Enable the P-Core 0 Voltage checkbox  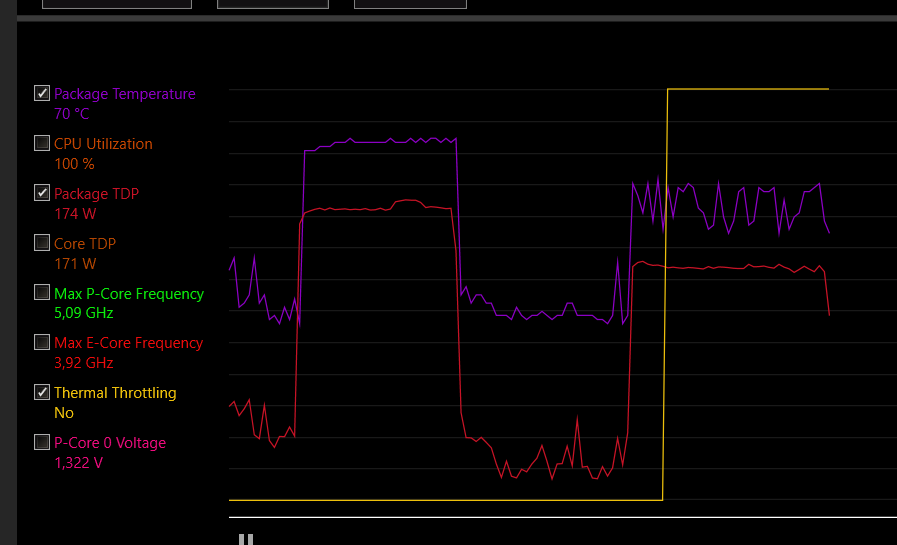coord(42,442)
